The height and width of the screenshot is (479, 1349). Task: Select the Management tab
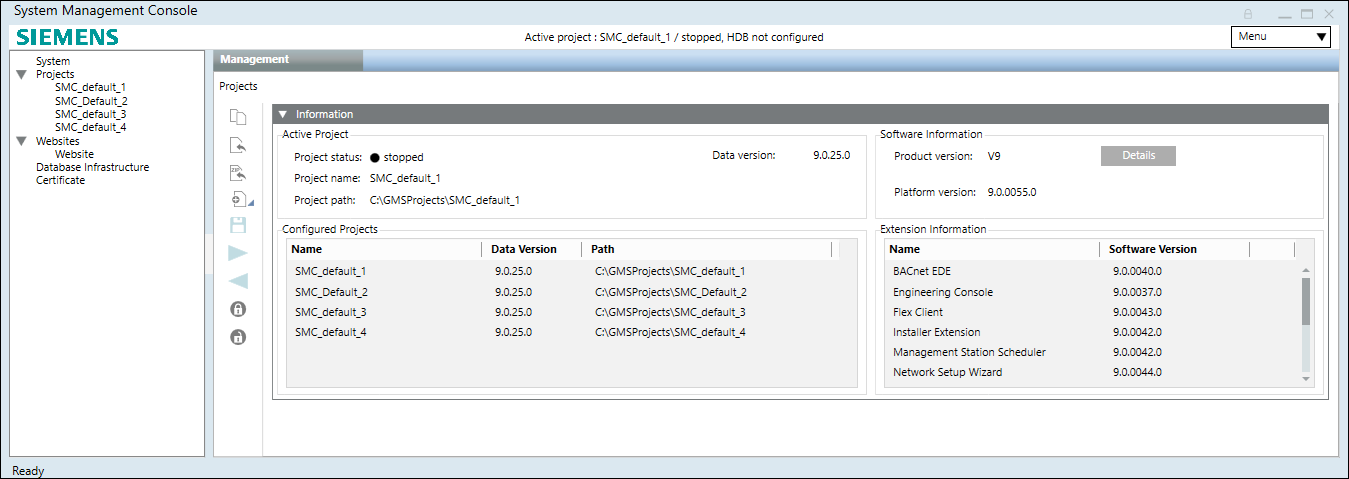click(x=288, y=59)
